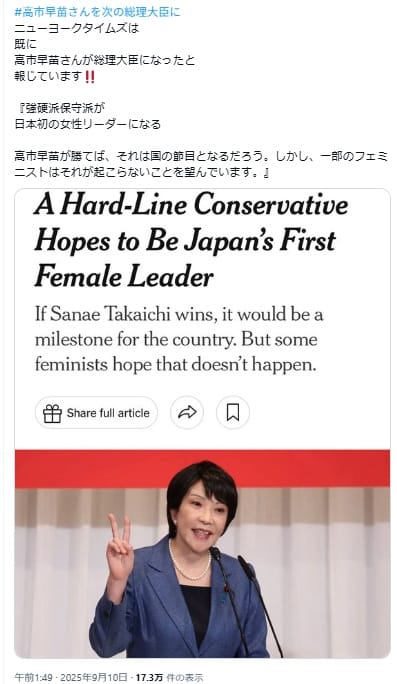This screenshot has width=397, height=684.
Task: Click the 高市早苗が勝てば paragraph text
Action: click(201, 165)
